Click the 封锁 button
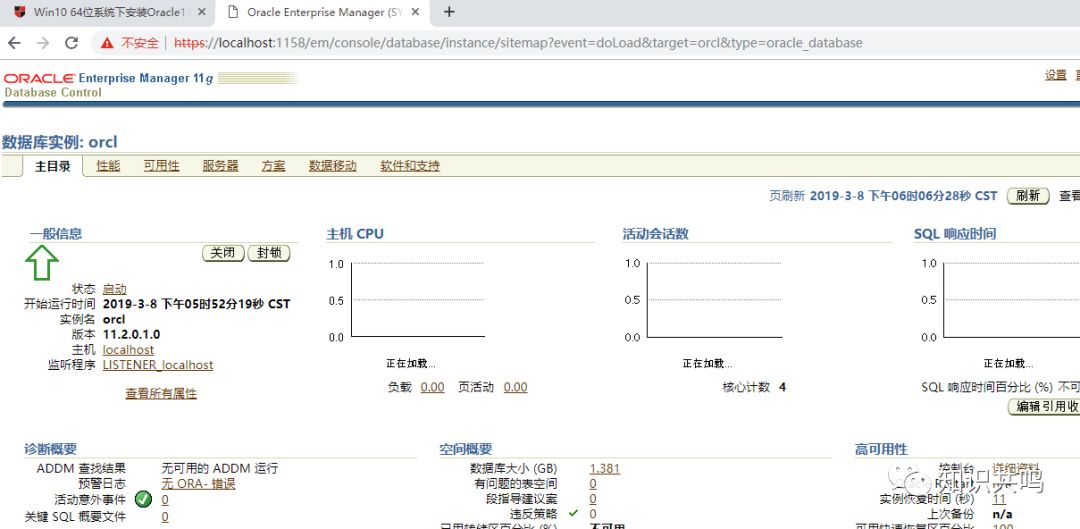This screenshot has width=1080, height=529. tap(269, 253)
